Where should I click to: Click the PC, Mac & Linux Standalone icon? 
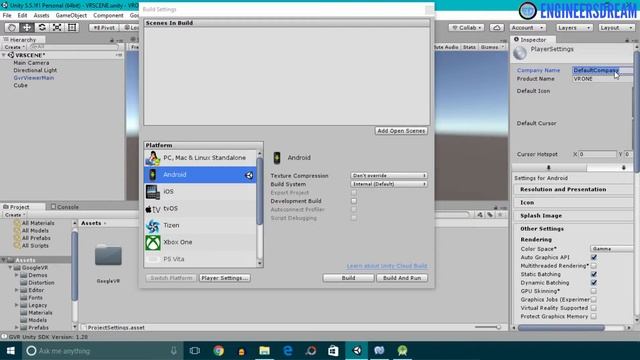point(153,158)
